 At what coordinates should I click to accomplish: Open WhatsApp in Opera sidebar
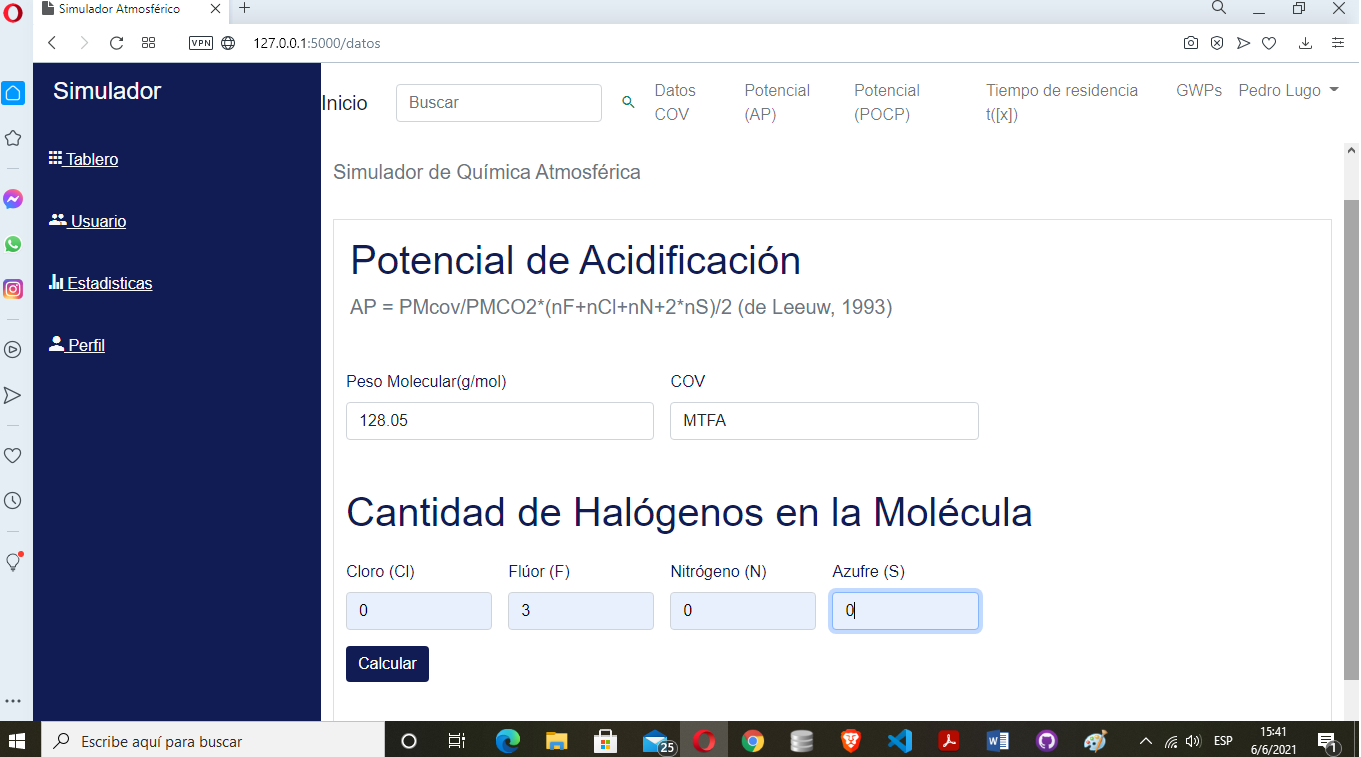coord(13,244)
